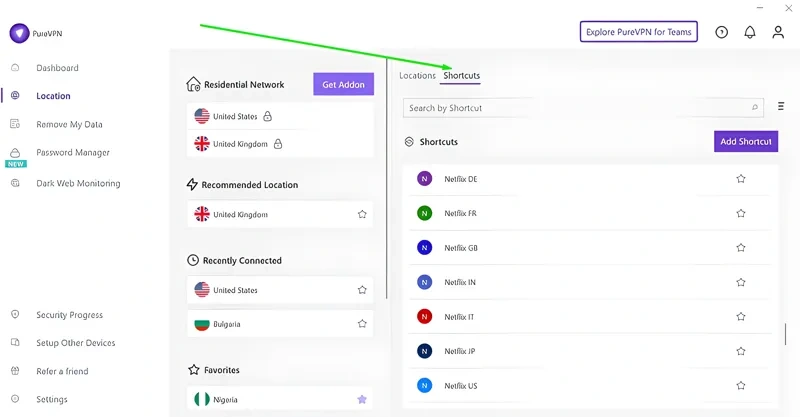800x417 pixels.
Task: Open Password Manager in sidebar
Action: [x=72, y=153]
